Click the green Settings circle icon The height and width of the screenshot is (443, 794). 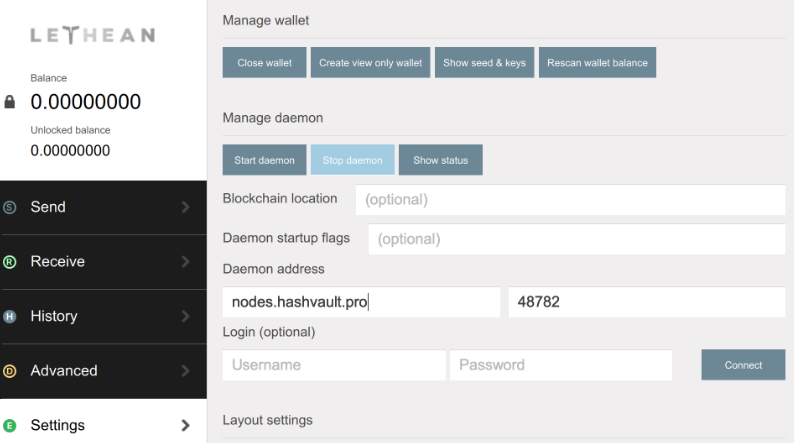[10, 425]
